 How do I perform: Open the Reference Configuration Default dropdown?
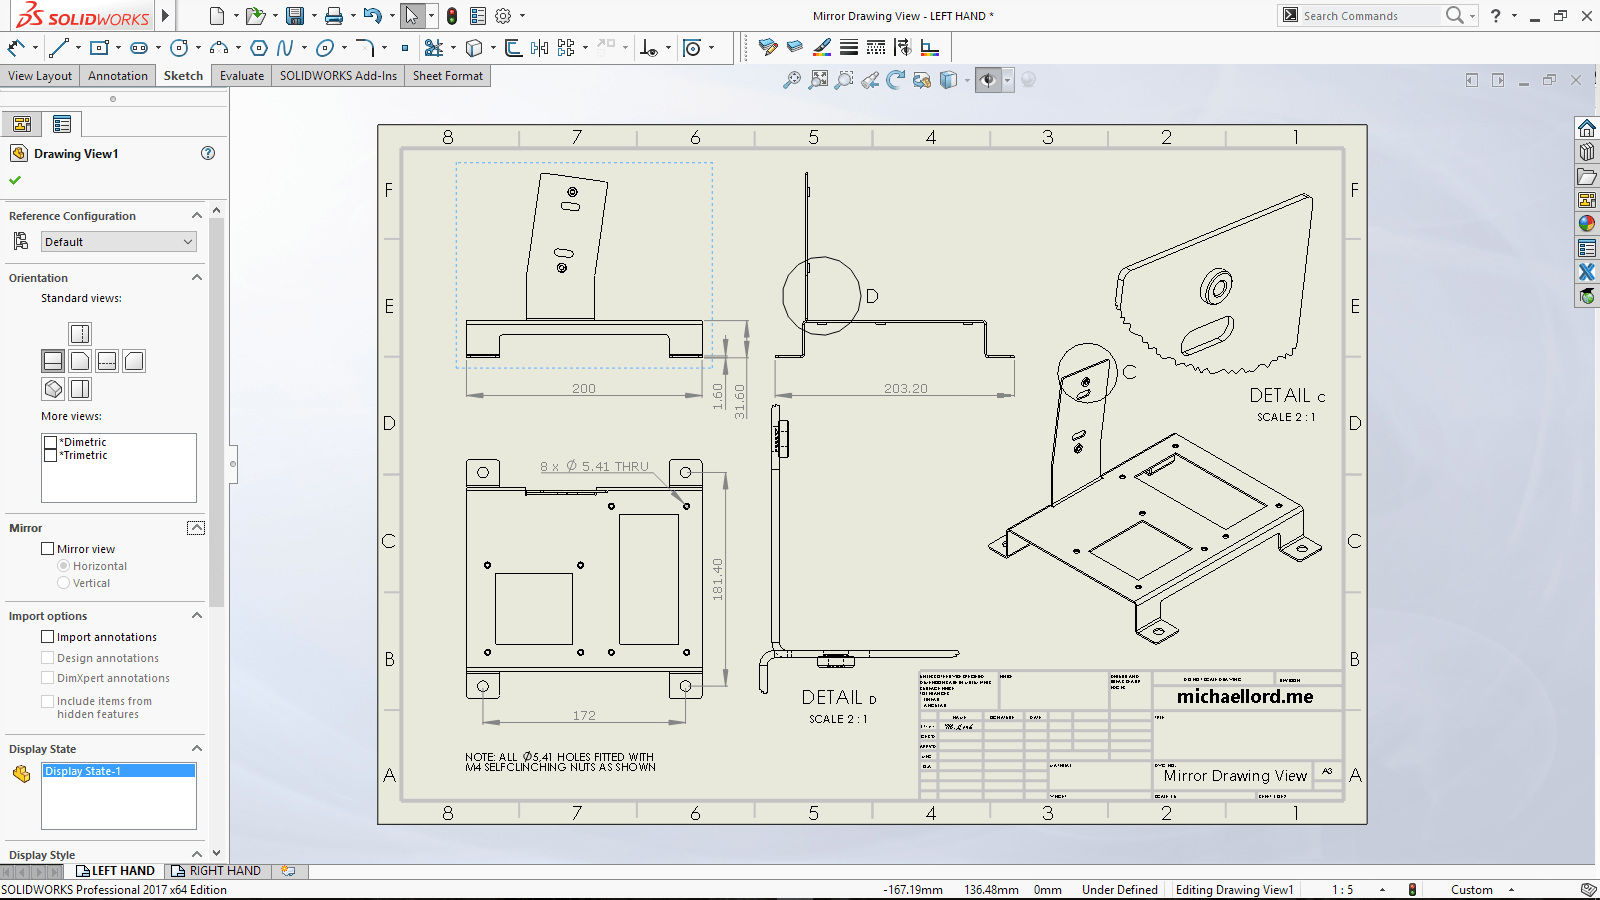pos(119,242)
